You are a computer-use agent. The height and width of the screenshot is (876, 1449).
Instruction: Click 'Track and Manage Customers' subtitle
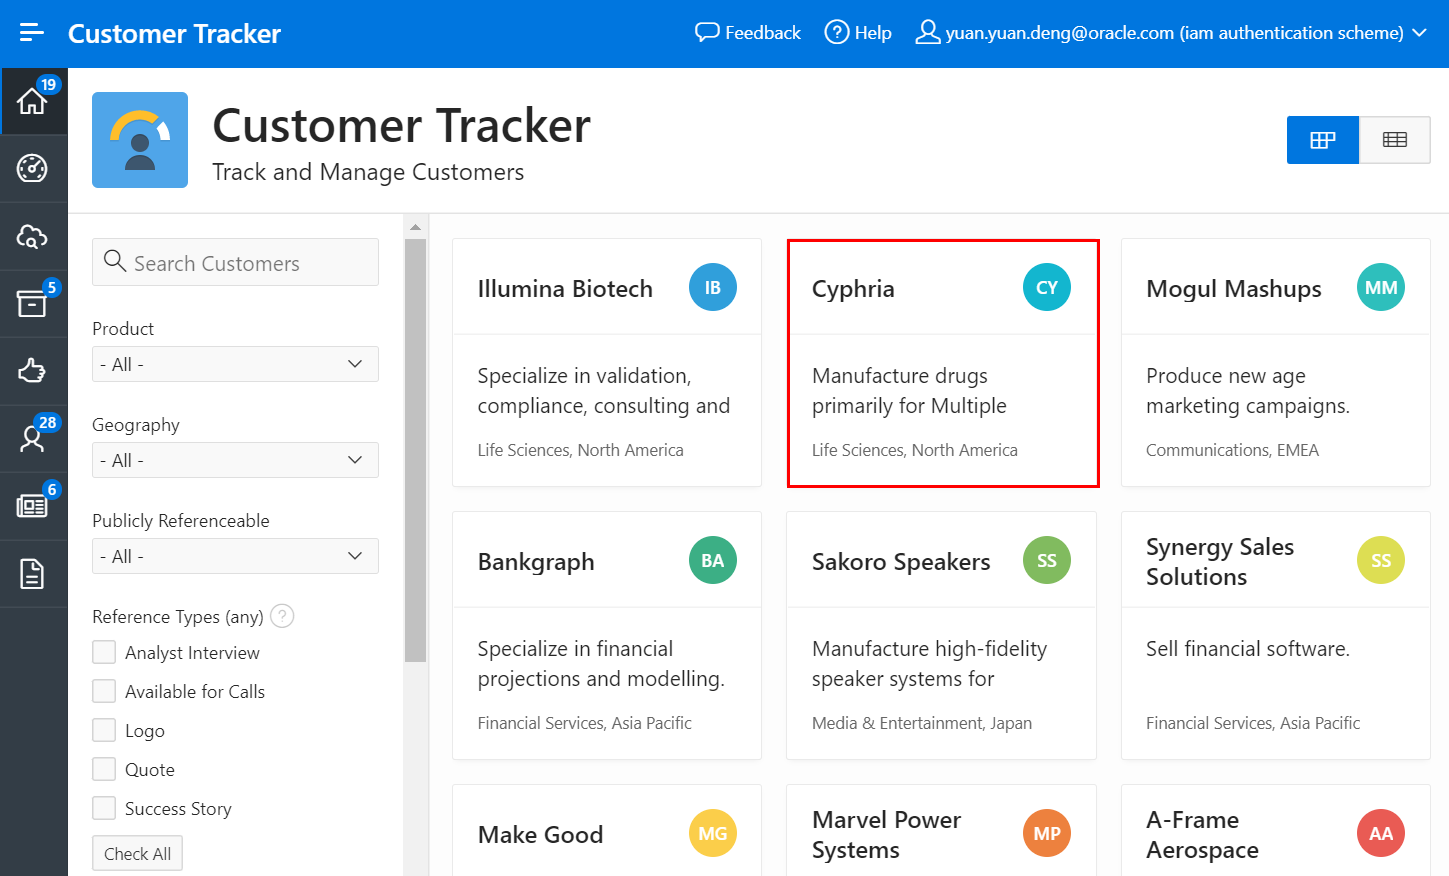click(x=368, y=172)
